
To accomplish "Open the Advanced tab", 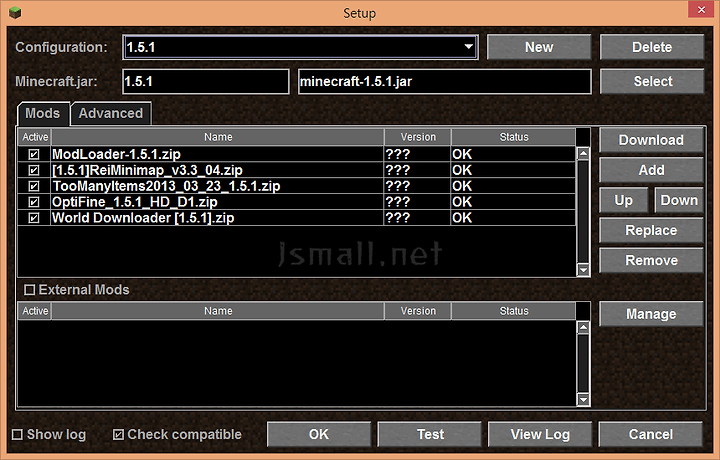I will pyautogui.click(x=111, y=113).
